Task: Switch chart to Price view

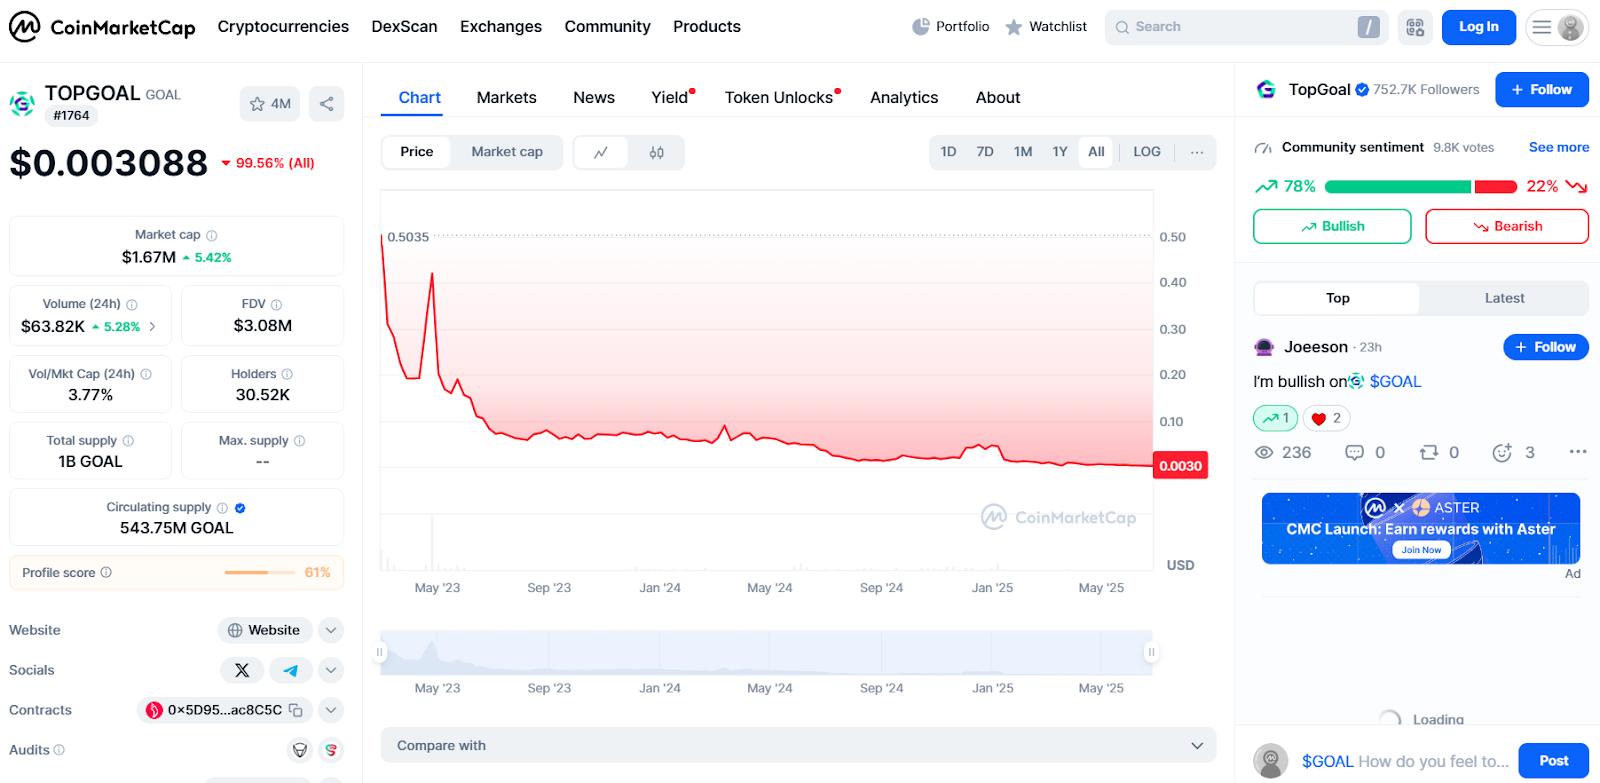Action: point(417,152)
